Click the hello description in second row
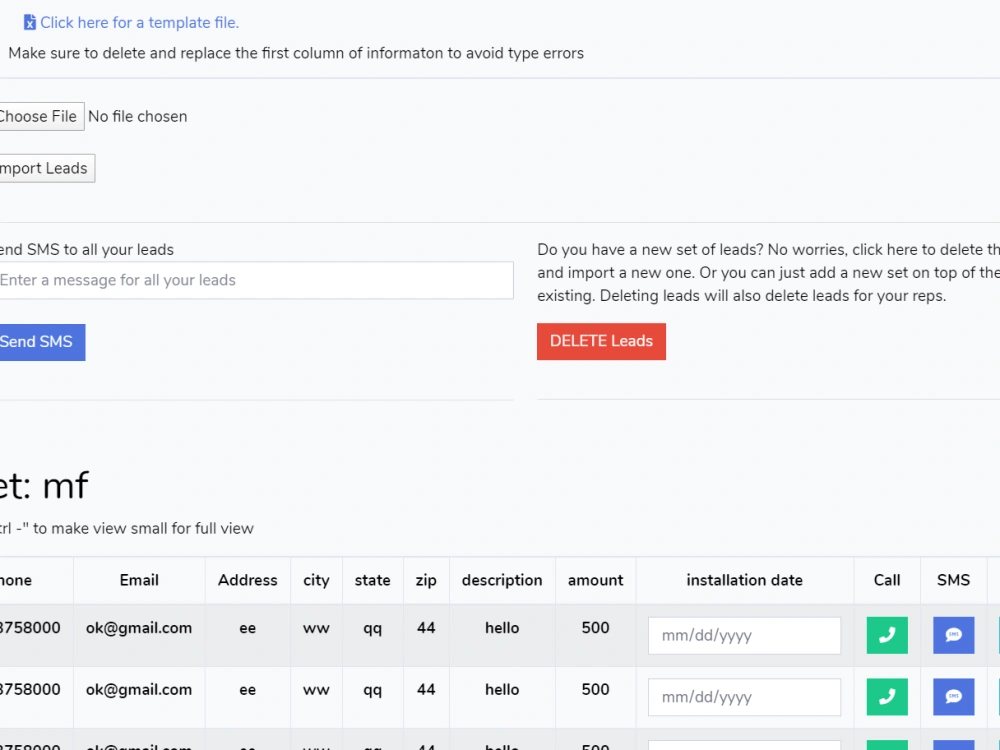The image size is (1000, 750). [502, 690]
